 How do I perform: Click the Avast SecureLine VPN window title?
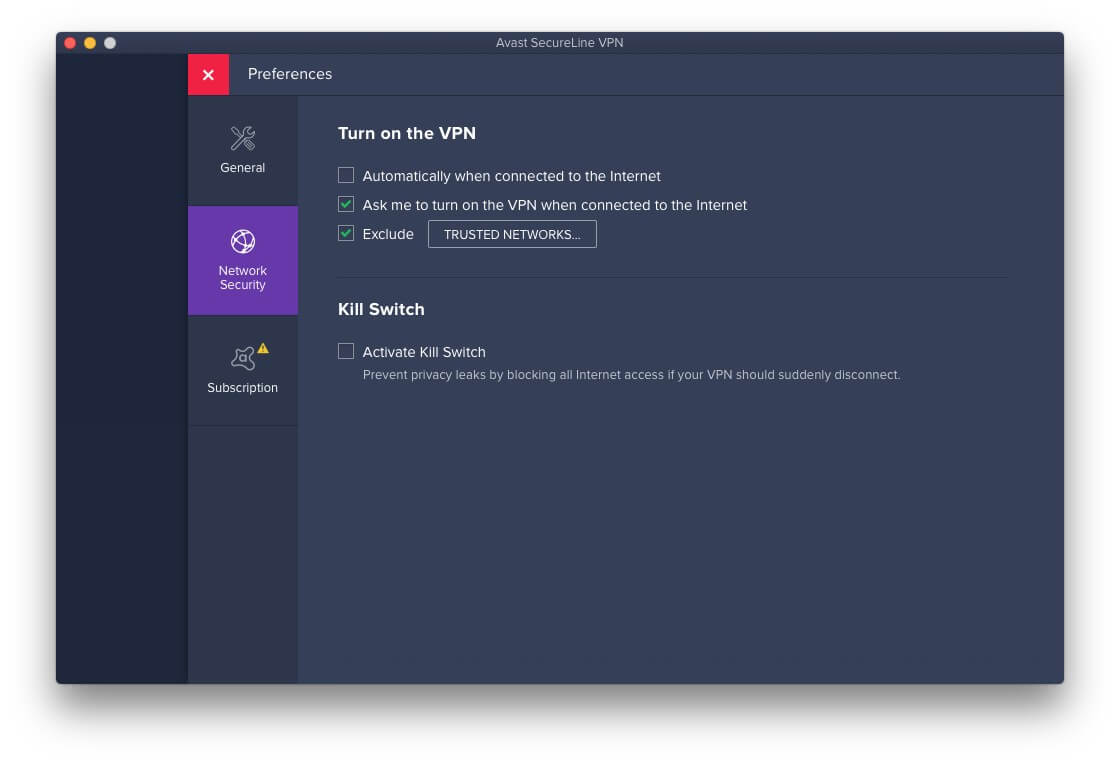tap(559, 43)
